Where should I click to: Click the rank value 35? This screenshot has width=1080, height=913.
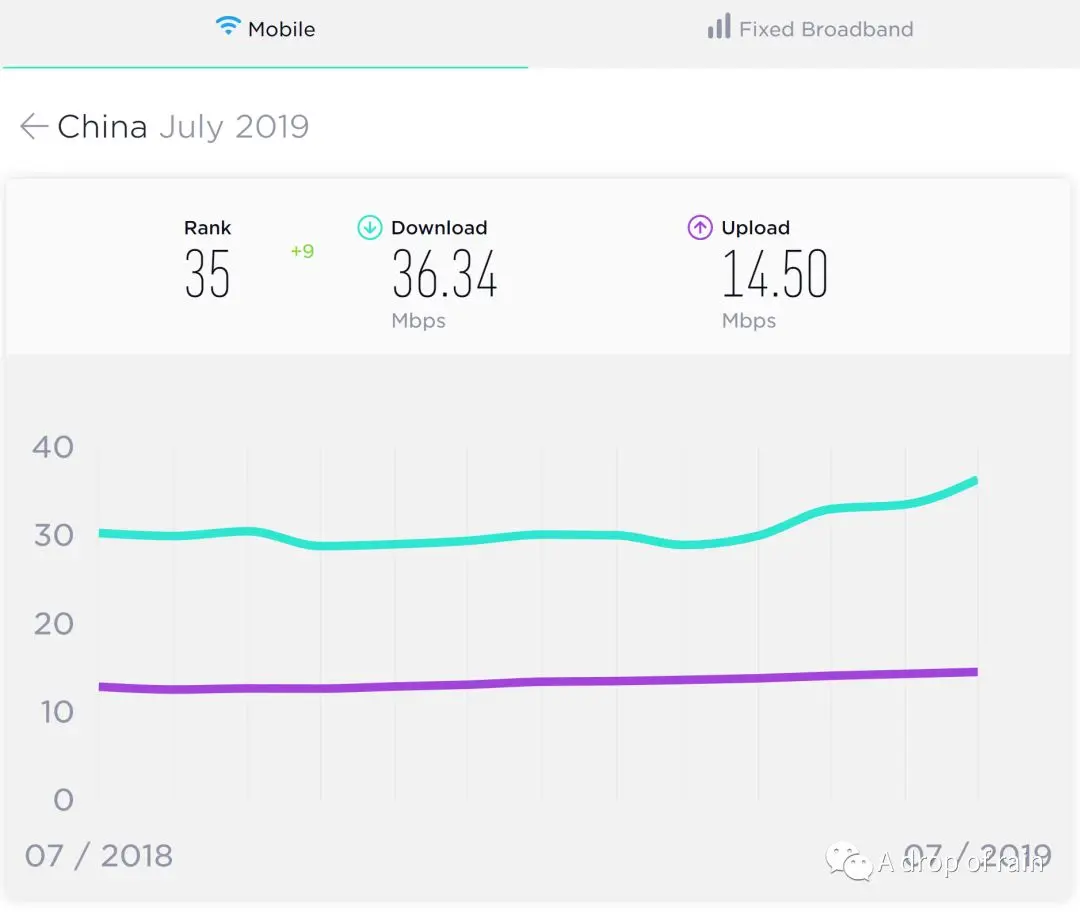click(207, 274)
